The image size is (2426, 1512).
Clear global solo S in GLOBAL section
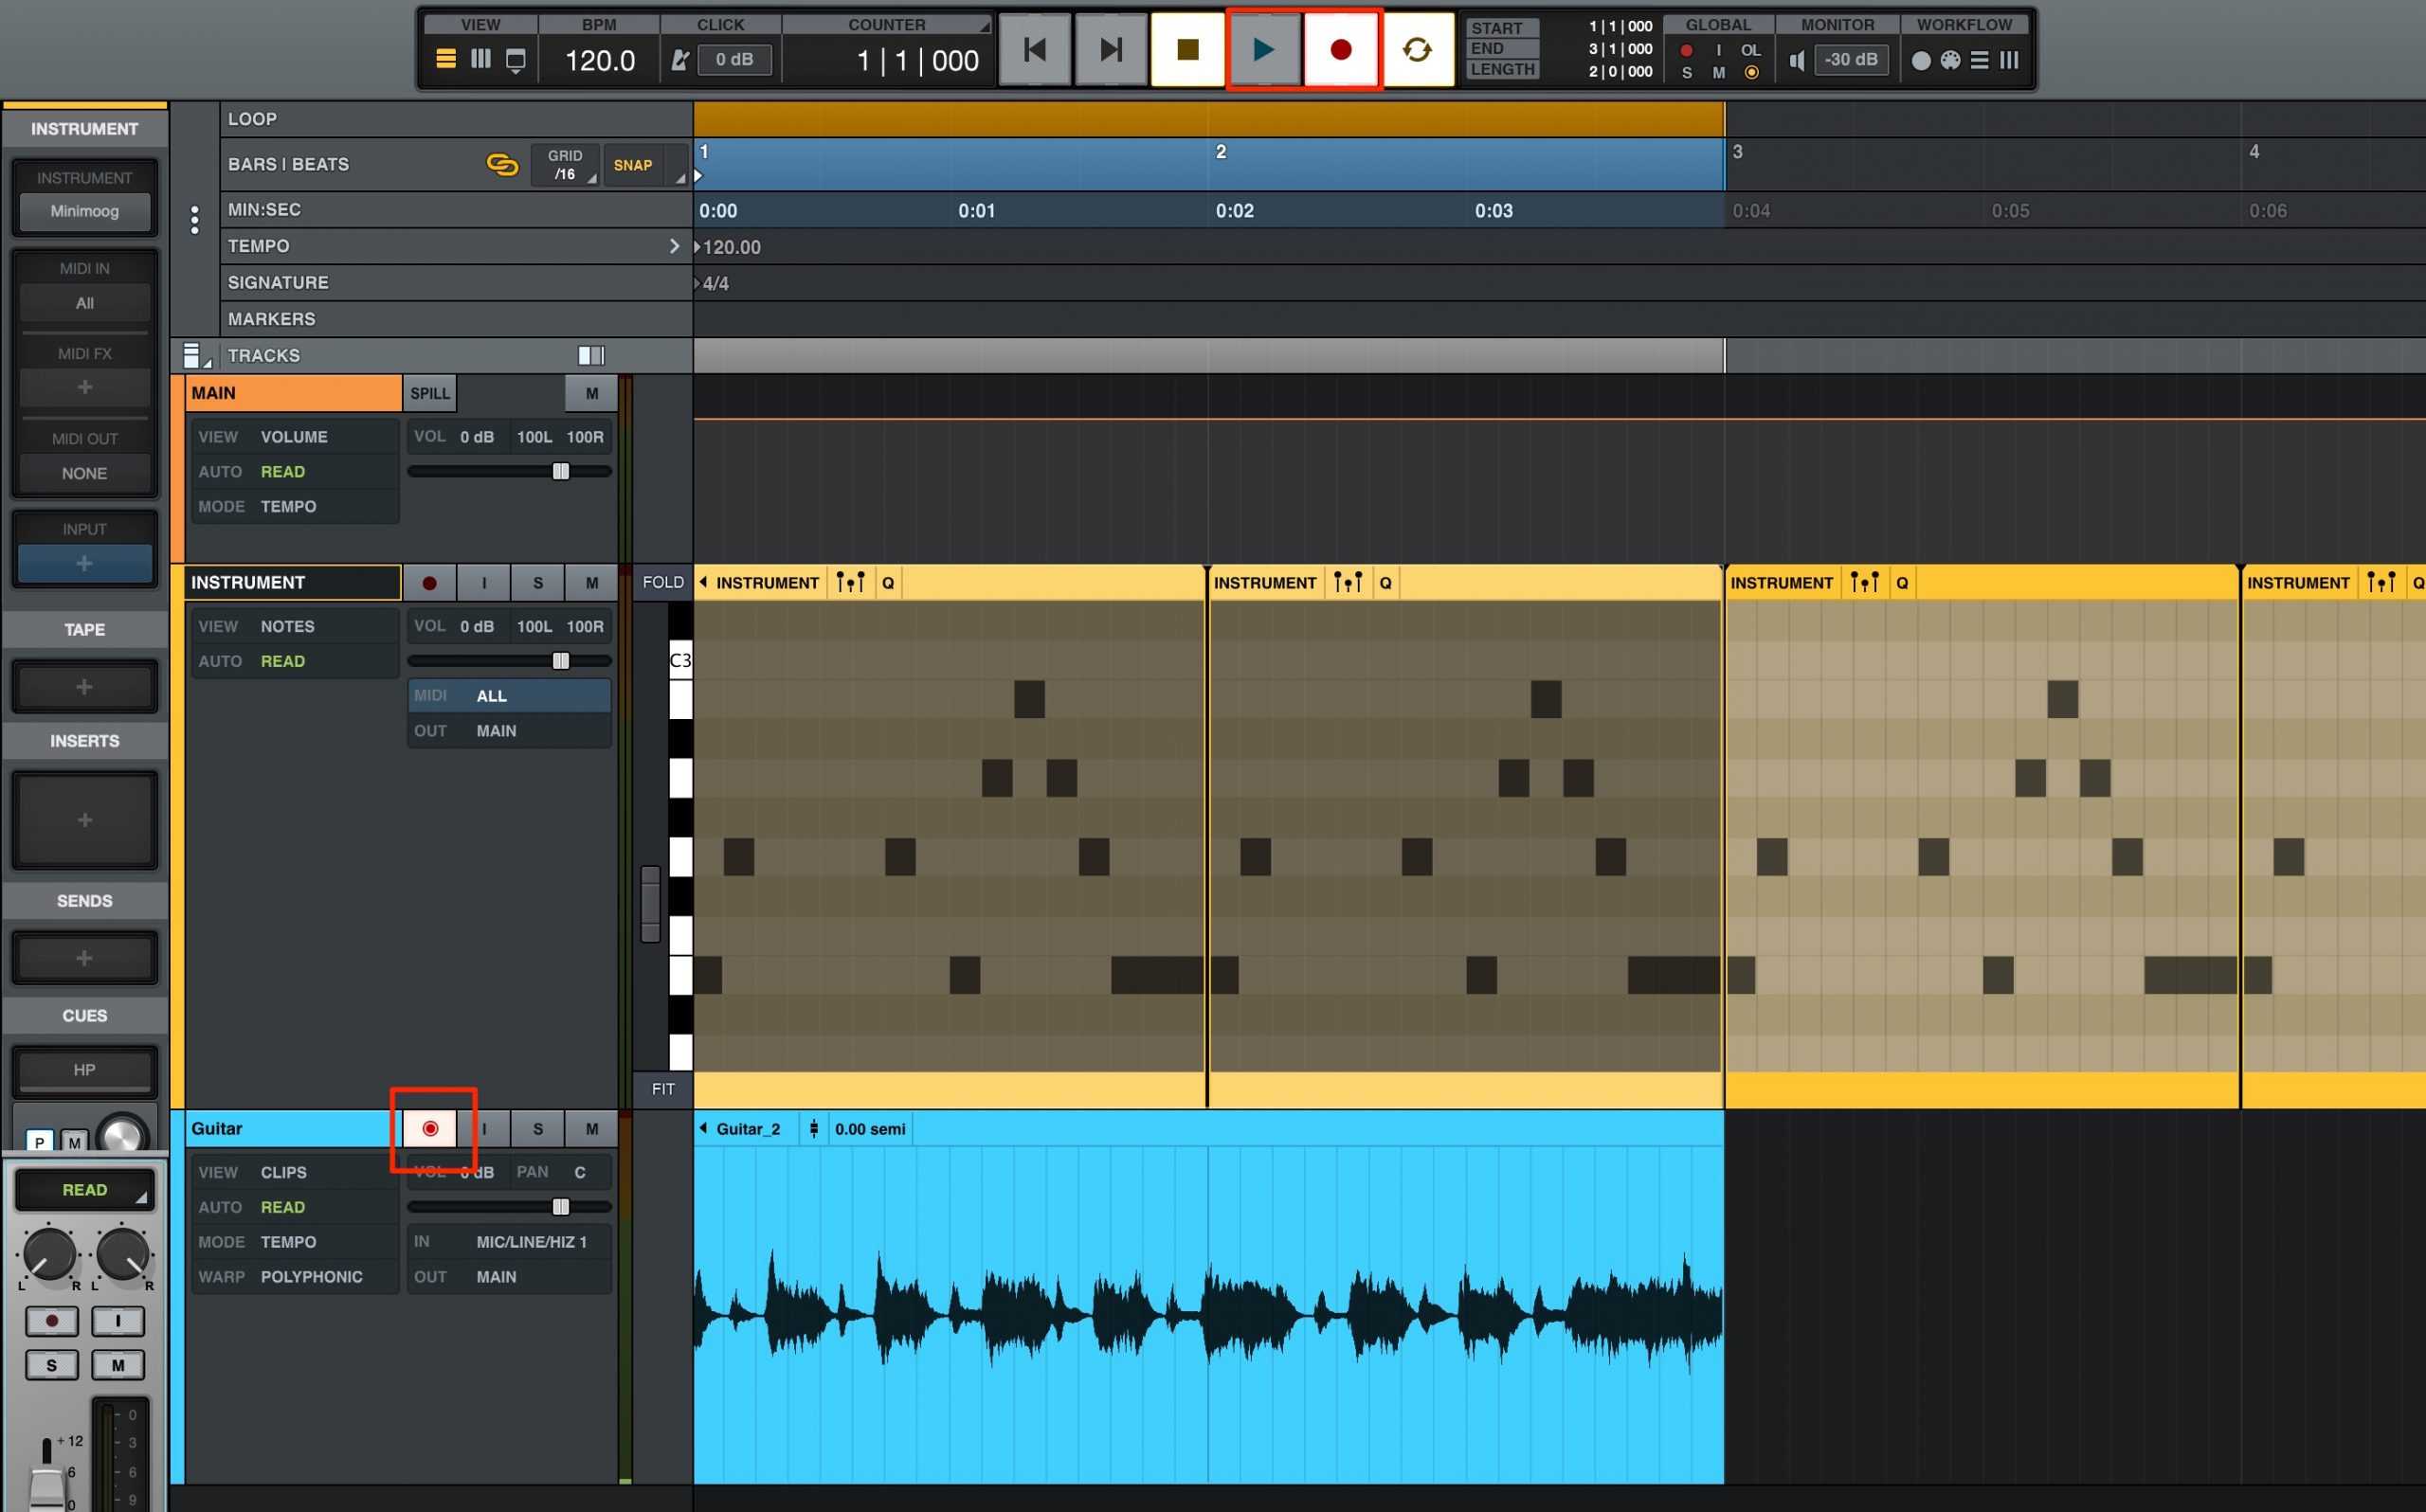[x=1687, y=73]
